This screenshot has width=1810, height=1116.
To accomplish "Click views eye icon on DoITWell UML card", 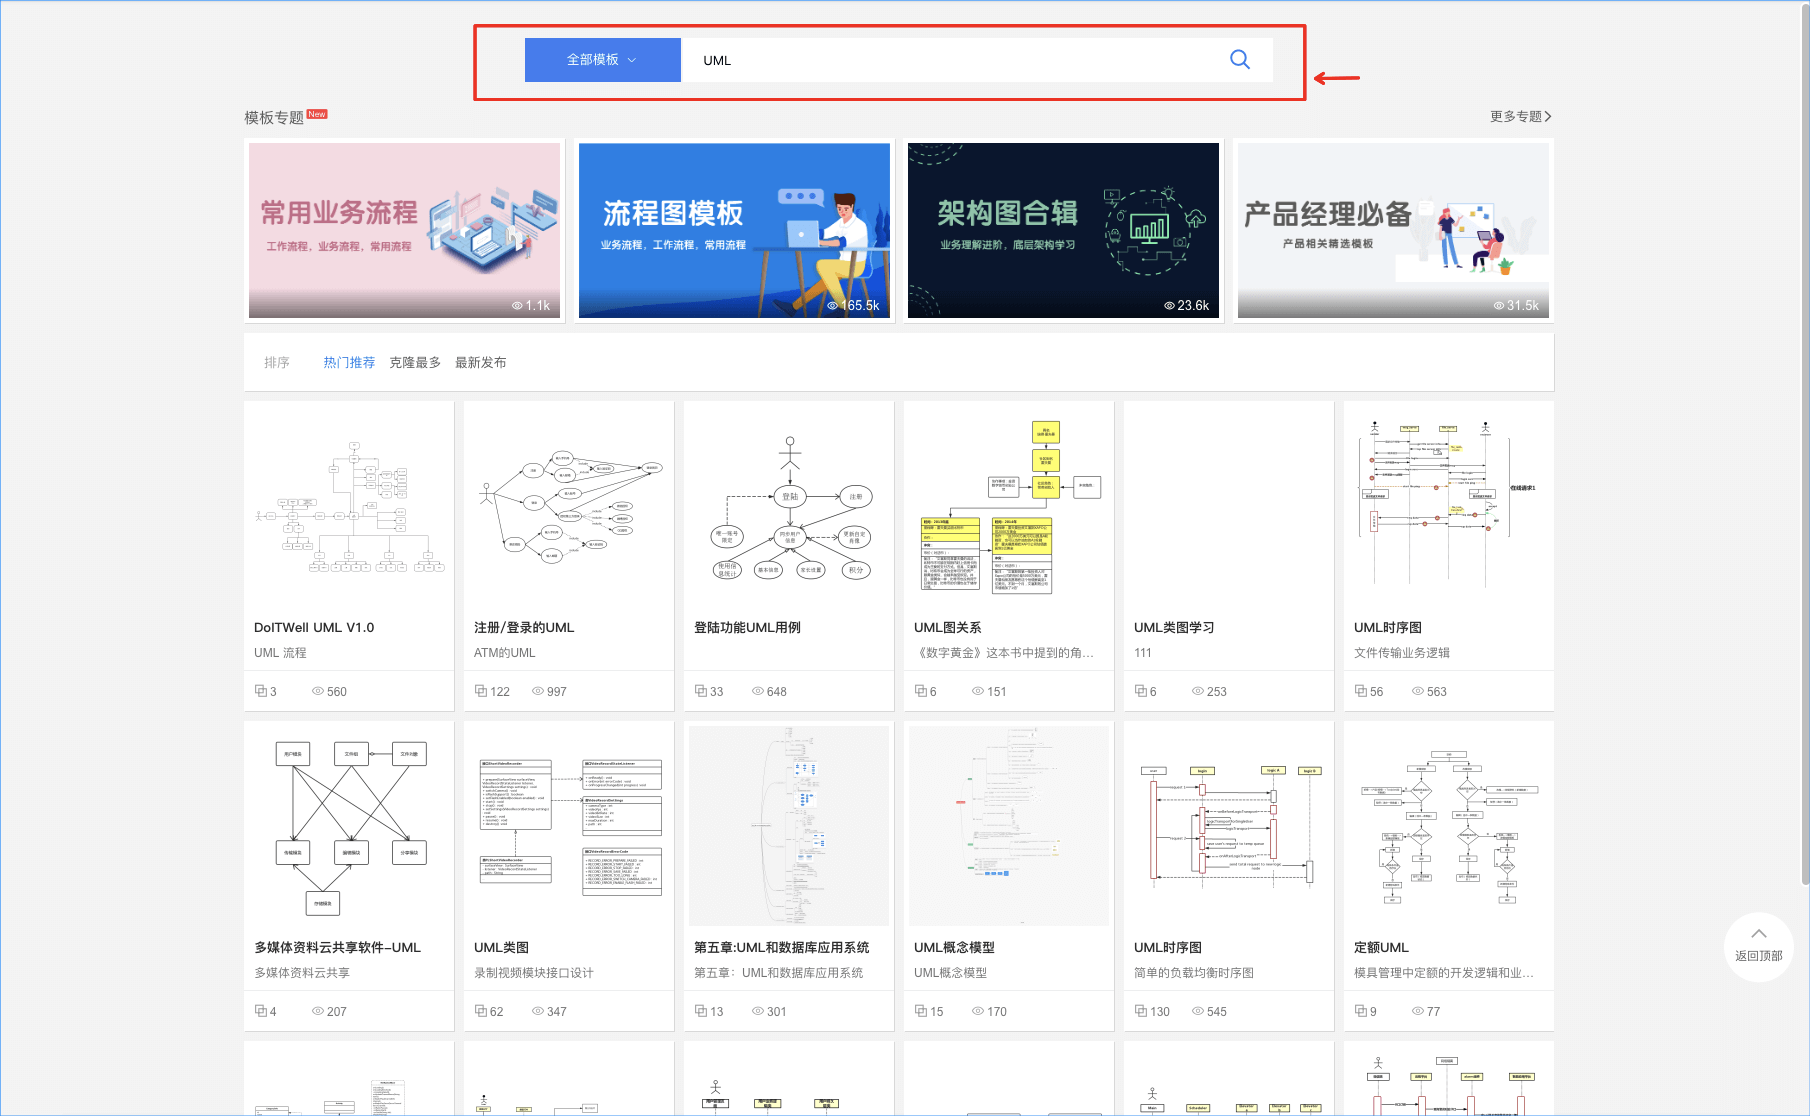I will (x=318, y=691).
